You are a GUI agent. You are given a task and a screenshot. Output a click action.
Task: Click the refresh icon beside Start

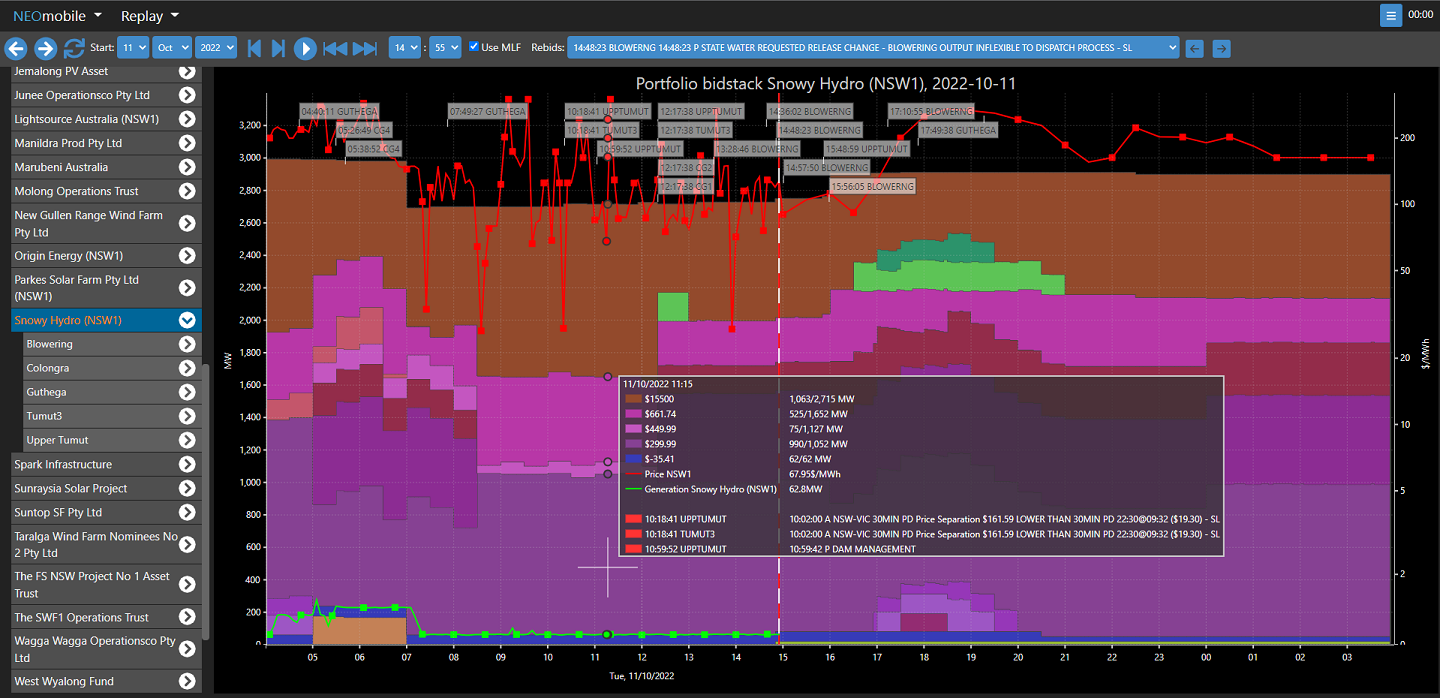coord(74,48)
